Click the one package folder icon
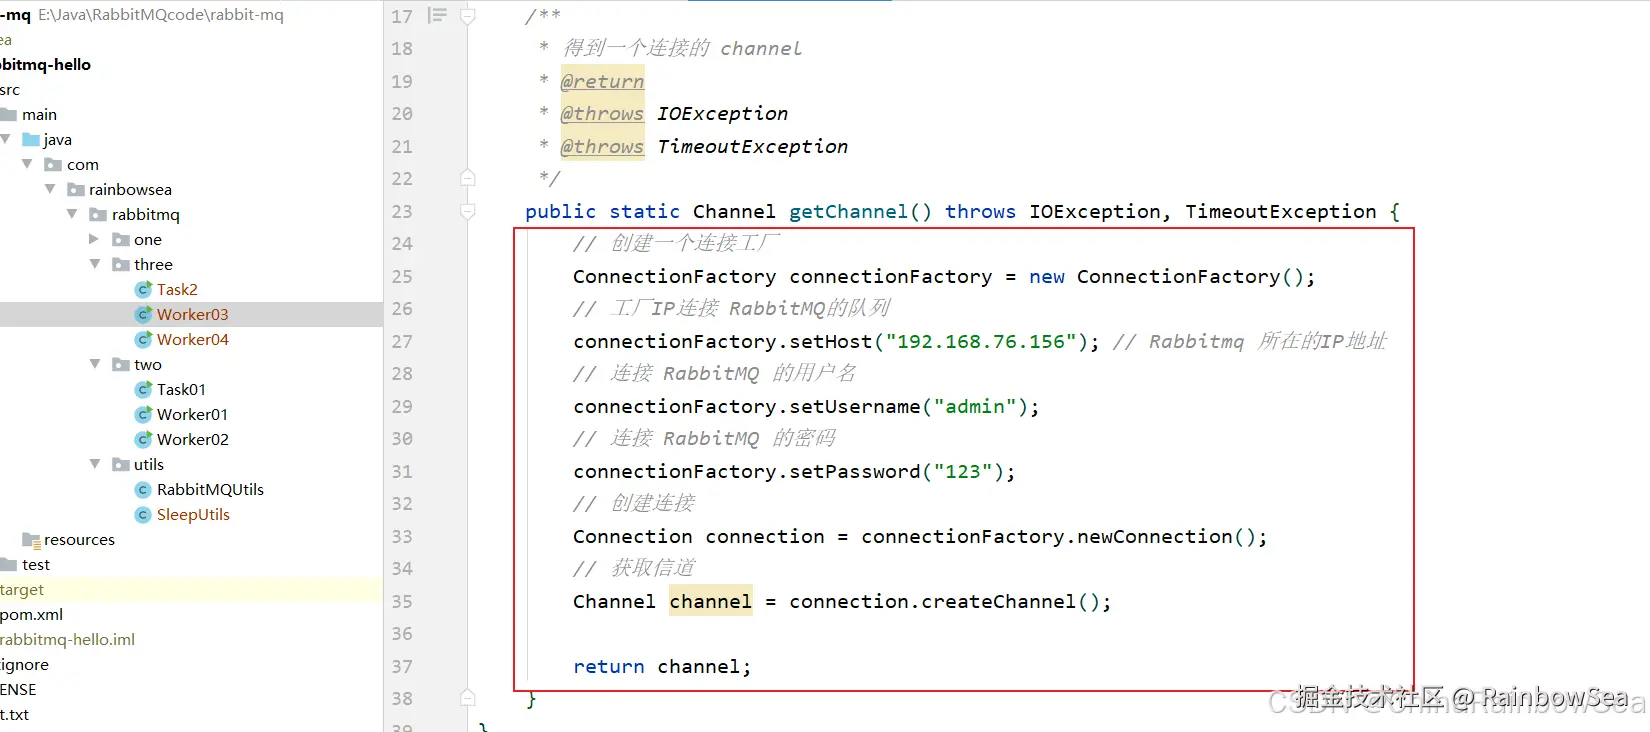Screen dimensions: 1650x732 pyautogui.click(x=121, y=239)
